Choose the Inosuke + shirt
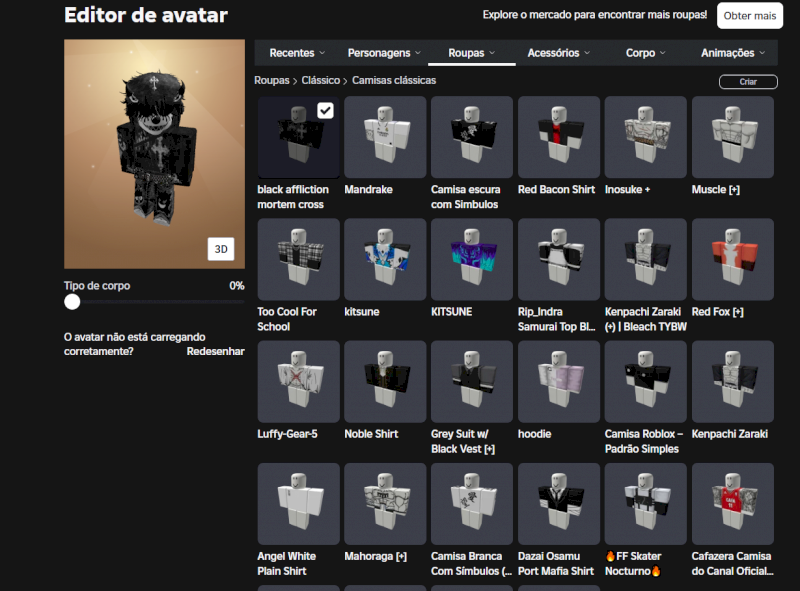The width and height of the screenshot is (800, 591). pyautogui.click(x=645, y=137)
